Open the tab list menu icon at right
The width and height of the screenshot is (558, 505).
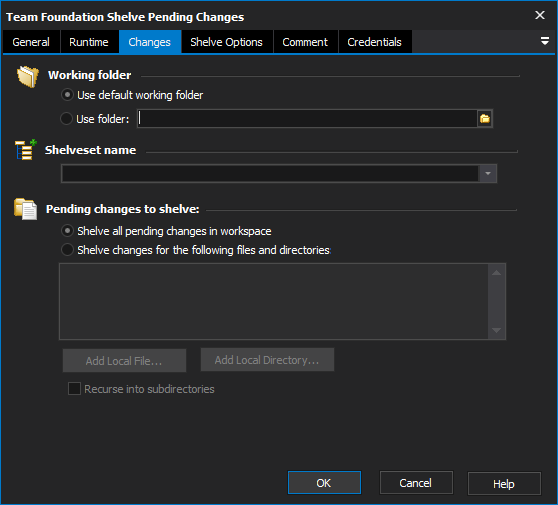[544, 41]
